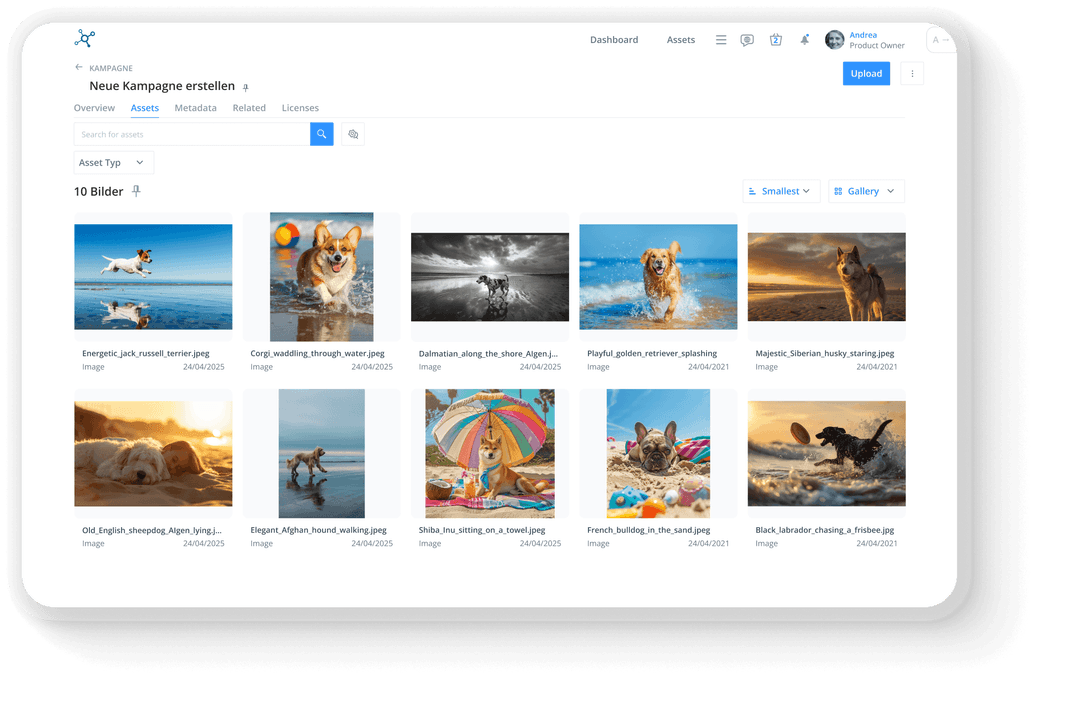Open the three-dot more options button
This screenshot has width=1080, height=718.
click(x=912, y=74)
